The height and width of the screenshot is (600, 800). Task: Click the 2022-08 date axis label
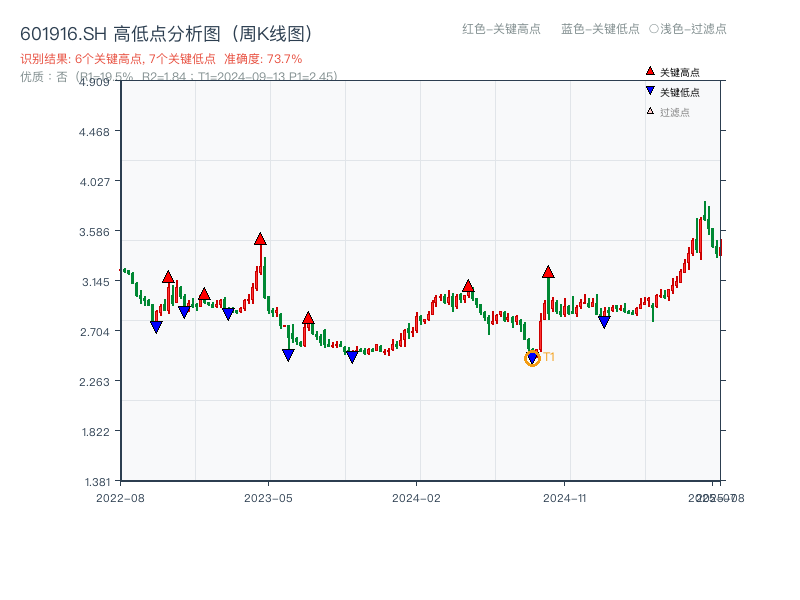(120, 498)
